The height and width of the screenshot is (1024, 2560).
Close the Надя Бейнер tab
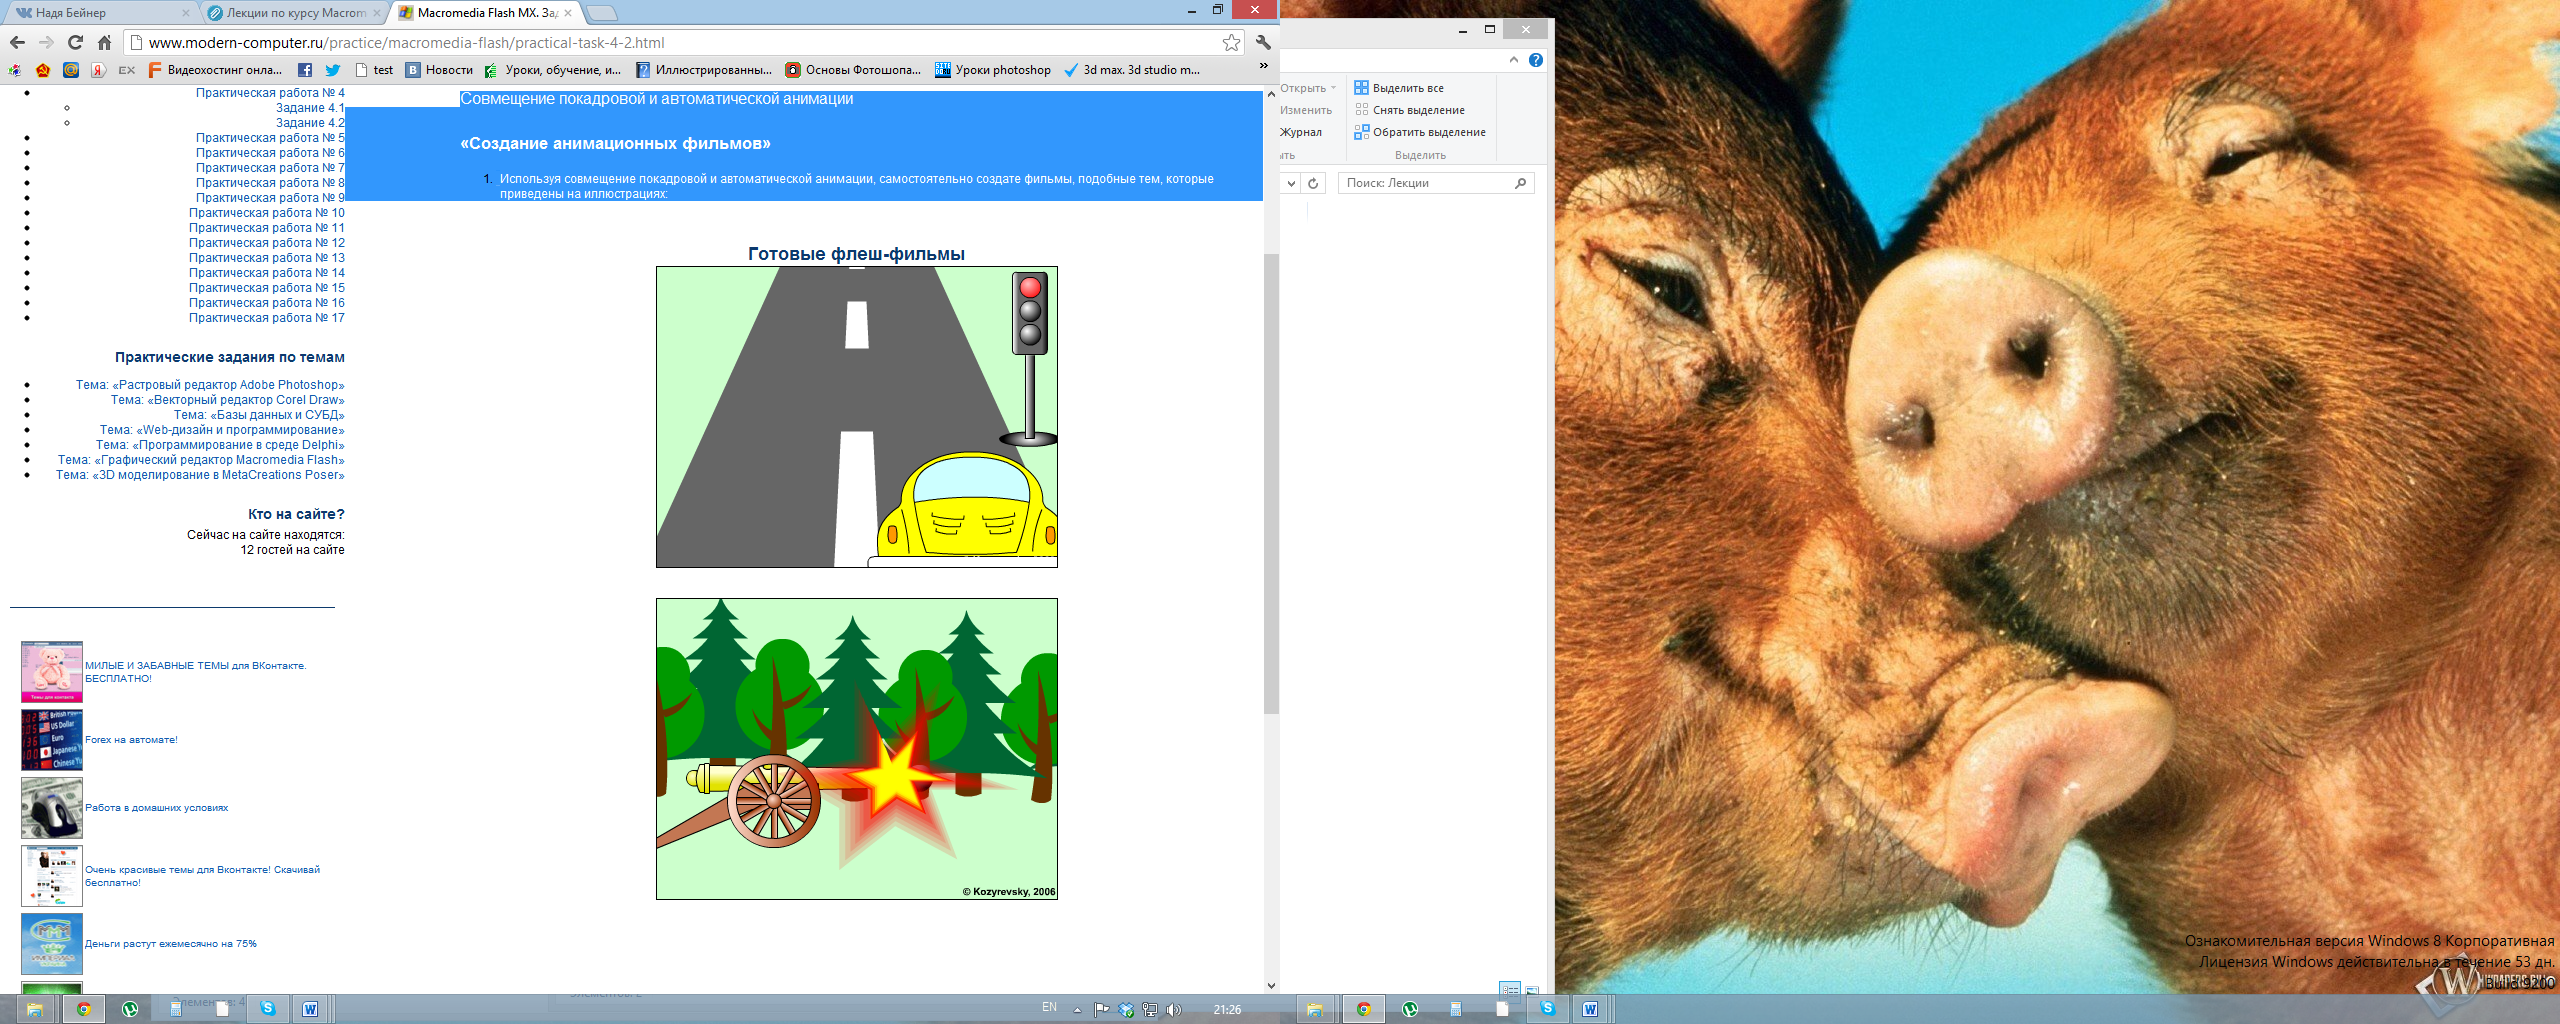tap(185, 13)
